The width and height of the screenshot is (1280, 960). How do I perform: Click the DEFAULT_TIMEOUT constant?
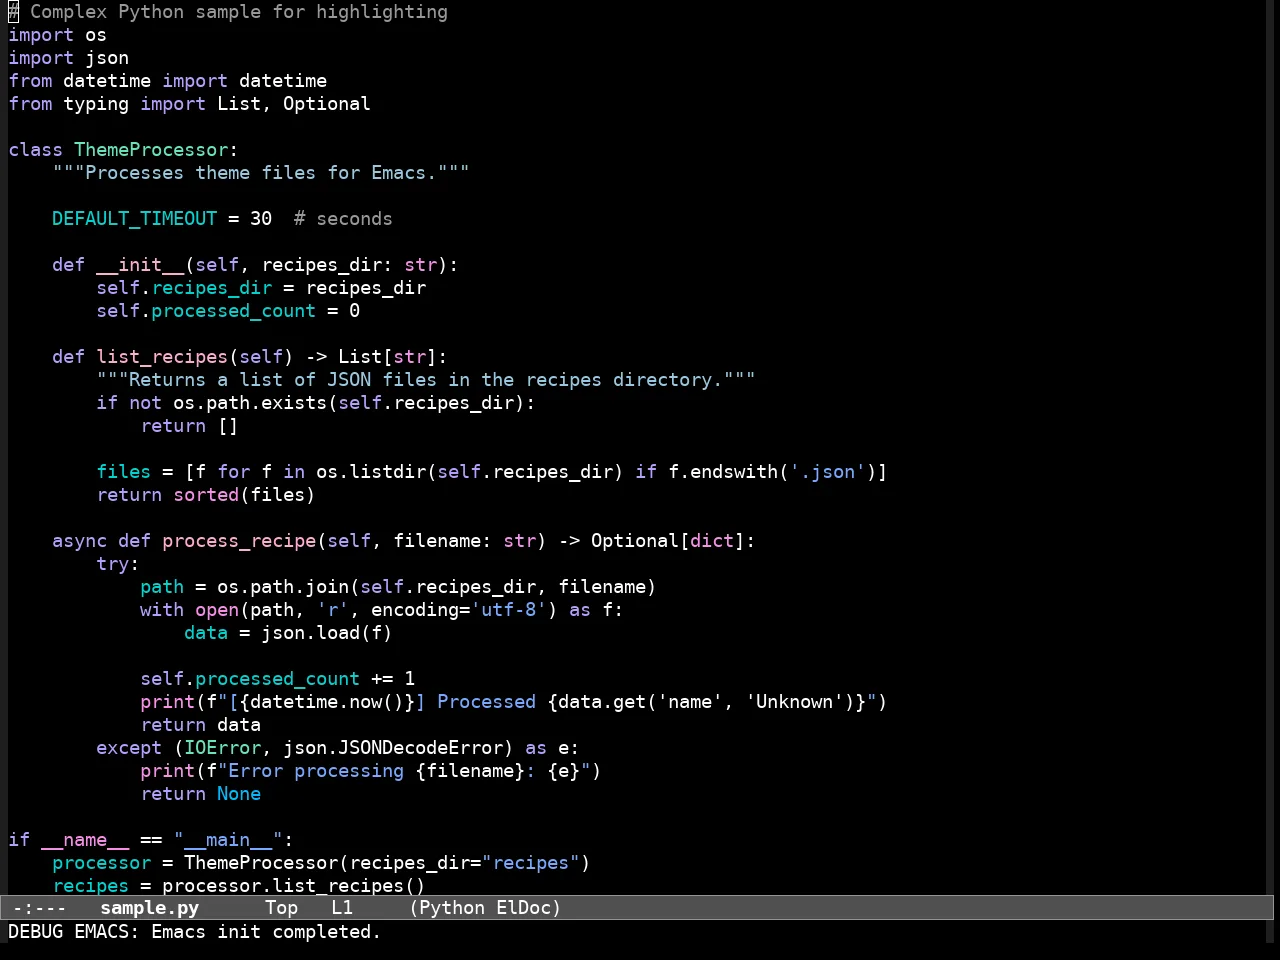click(x=134, y=219)
